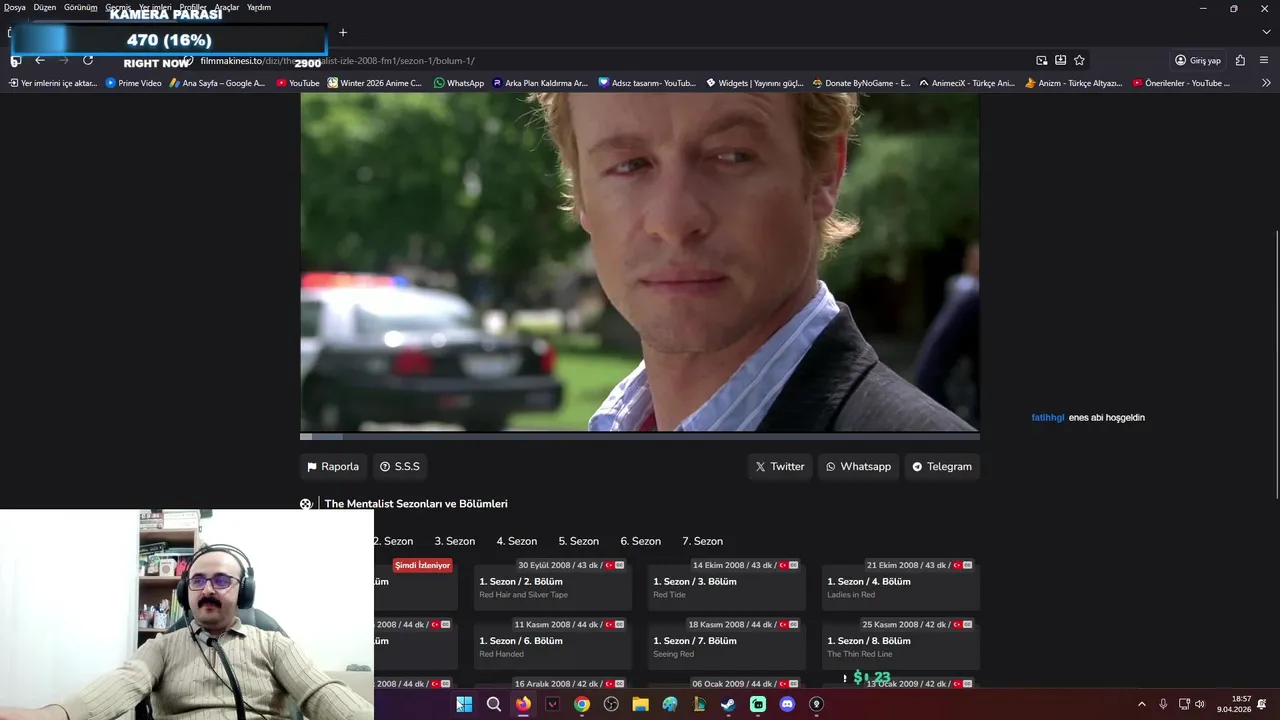Image resolution: width=1280 pixels, height=720 pixels.
Task: Open the YouTube bookmark
Action: 298,83
